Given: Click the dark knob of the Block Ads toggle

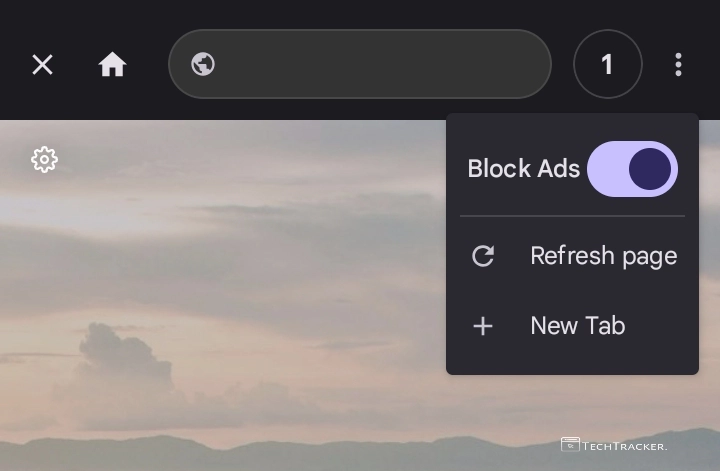Looking at the screenshot, I should coord(650,169).
